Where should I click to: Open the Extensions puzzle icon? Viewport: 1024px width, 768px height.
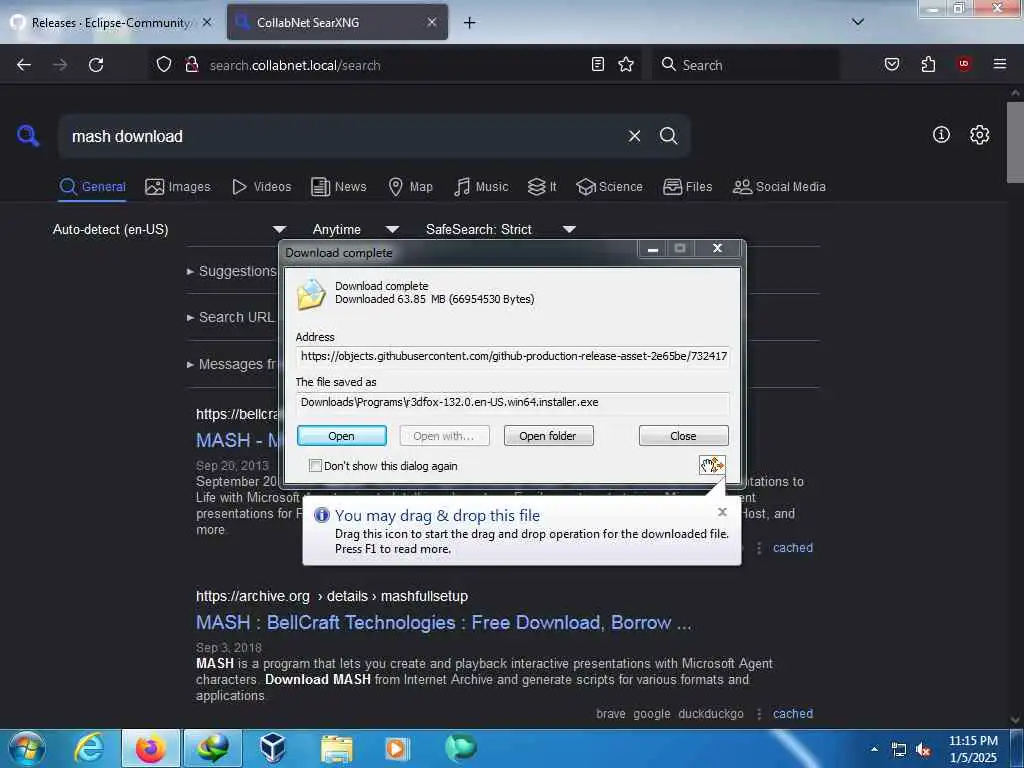click(928, 64)
